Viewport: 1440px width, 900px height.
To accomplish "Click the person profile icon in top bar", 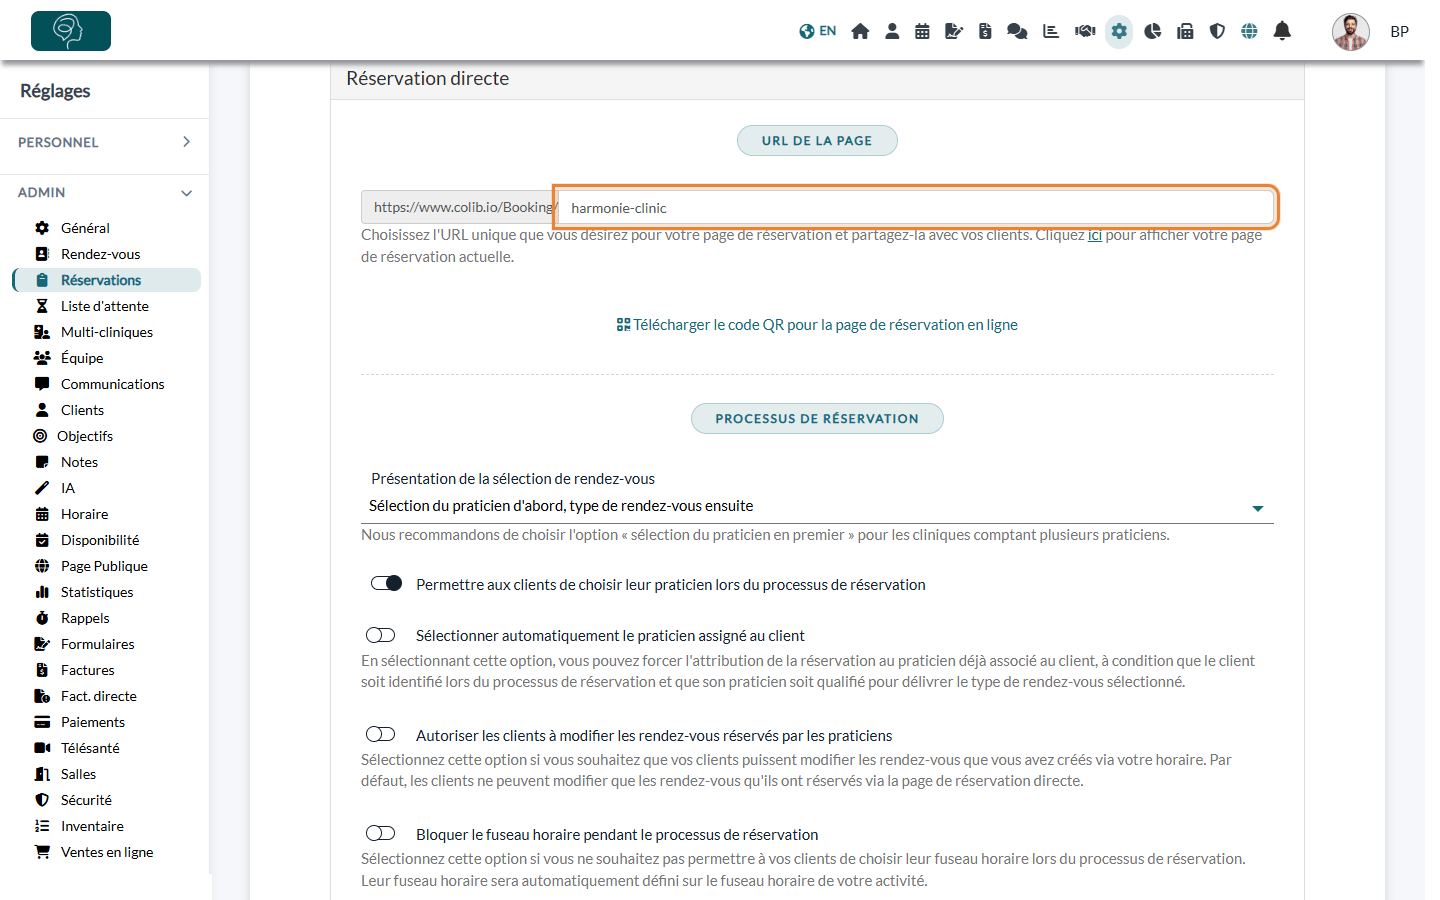I will click(892, 31).
